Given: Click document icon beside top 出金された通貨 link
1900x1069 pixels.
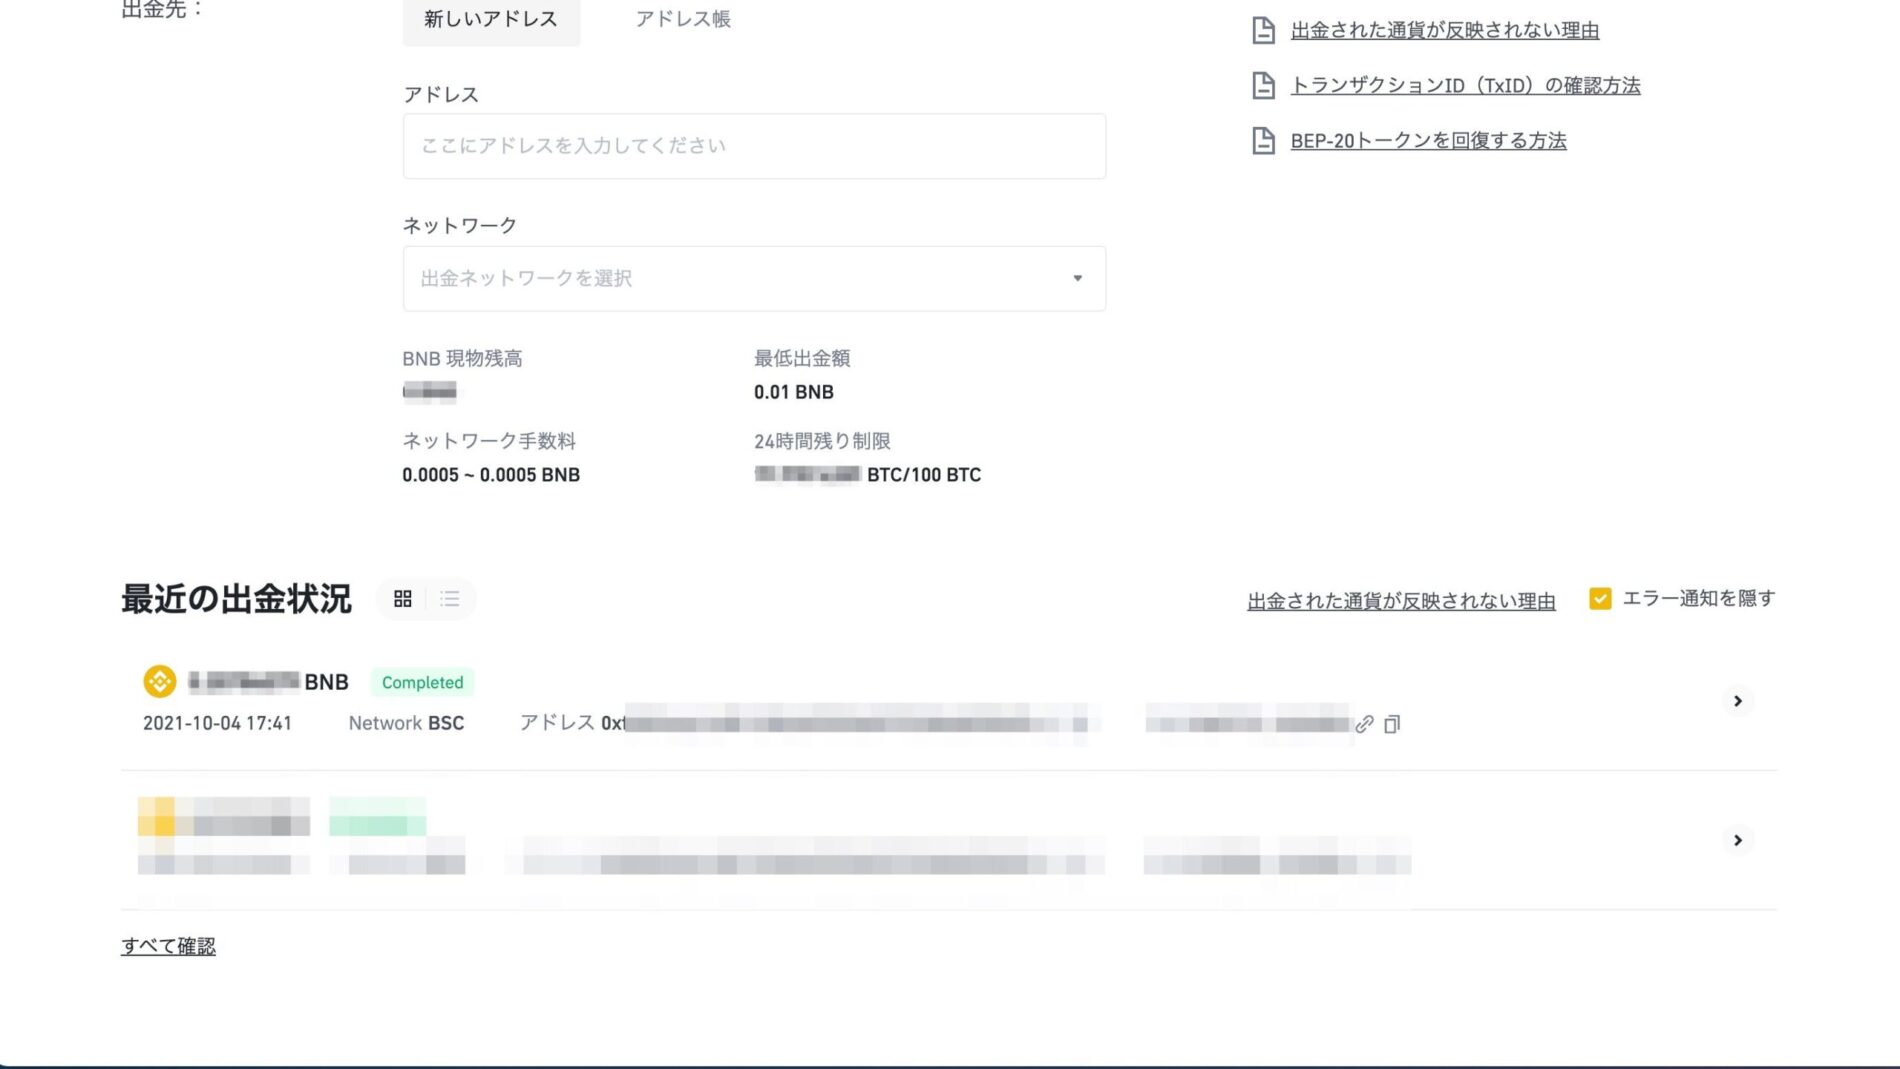Looking at the screenshot, I should click(x=1263, y=31).
